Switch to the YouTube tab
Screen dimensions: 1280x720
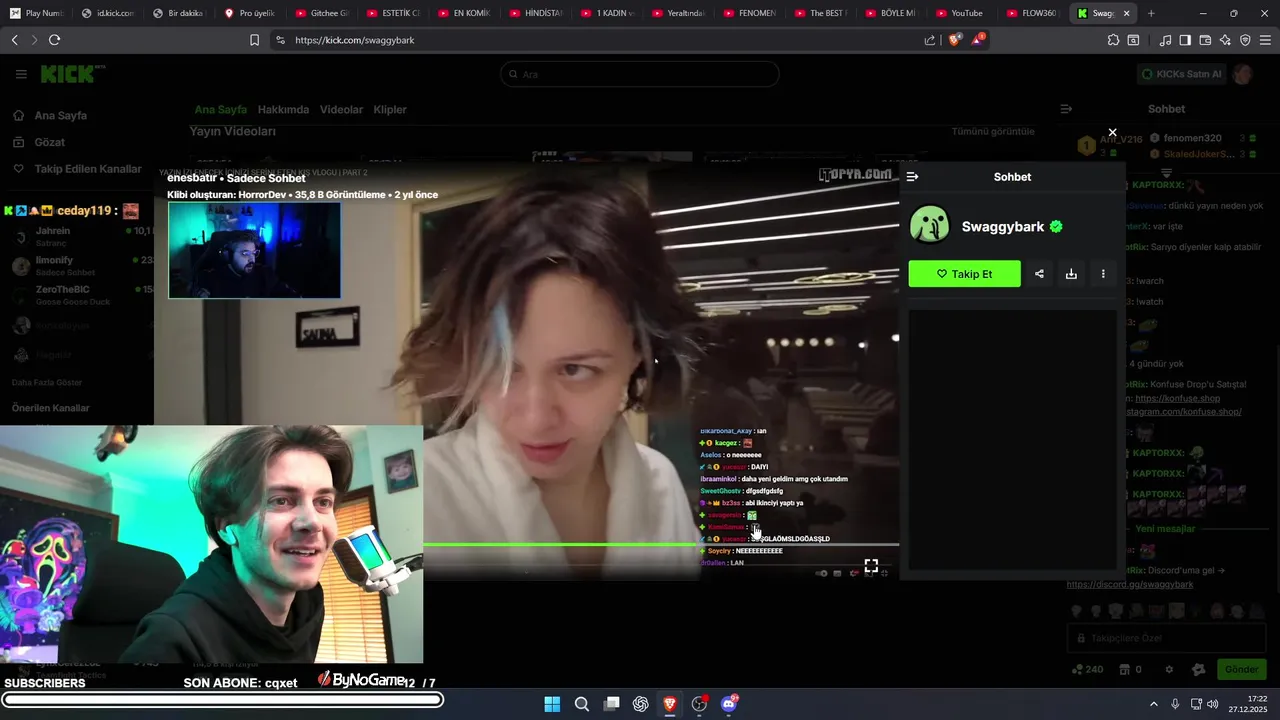960,13
